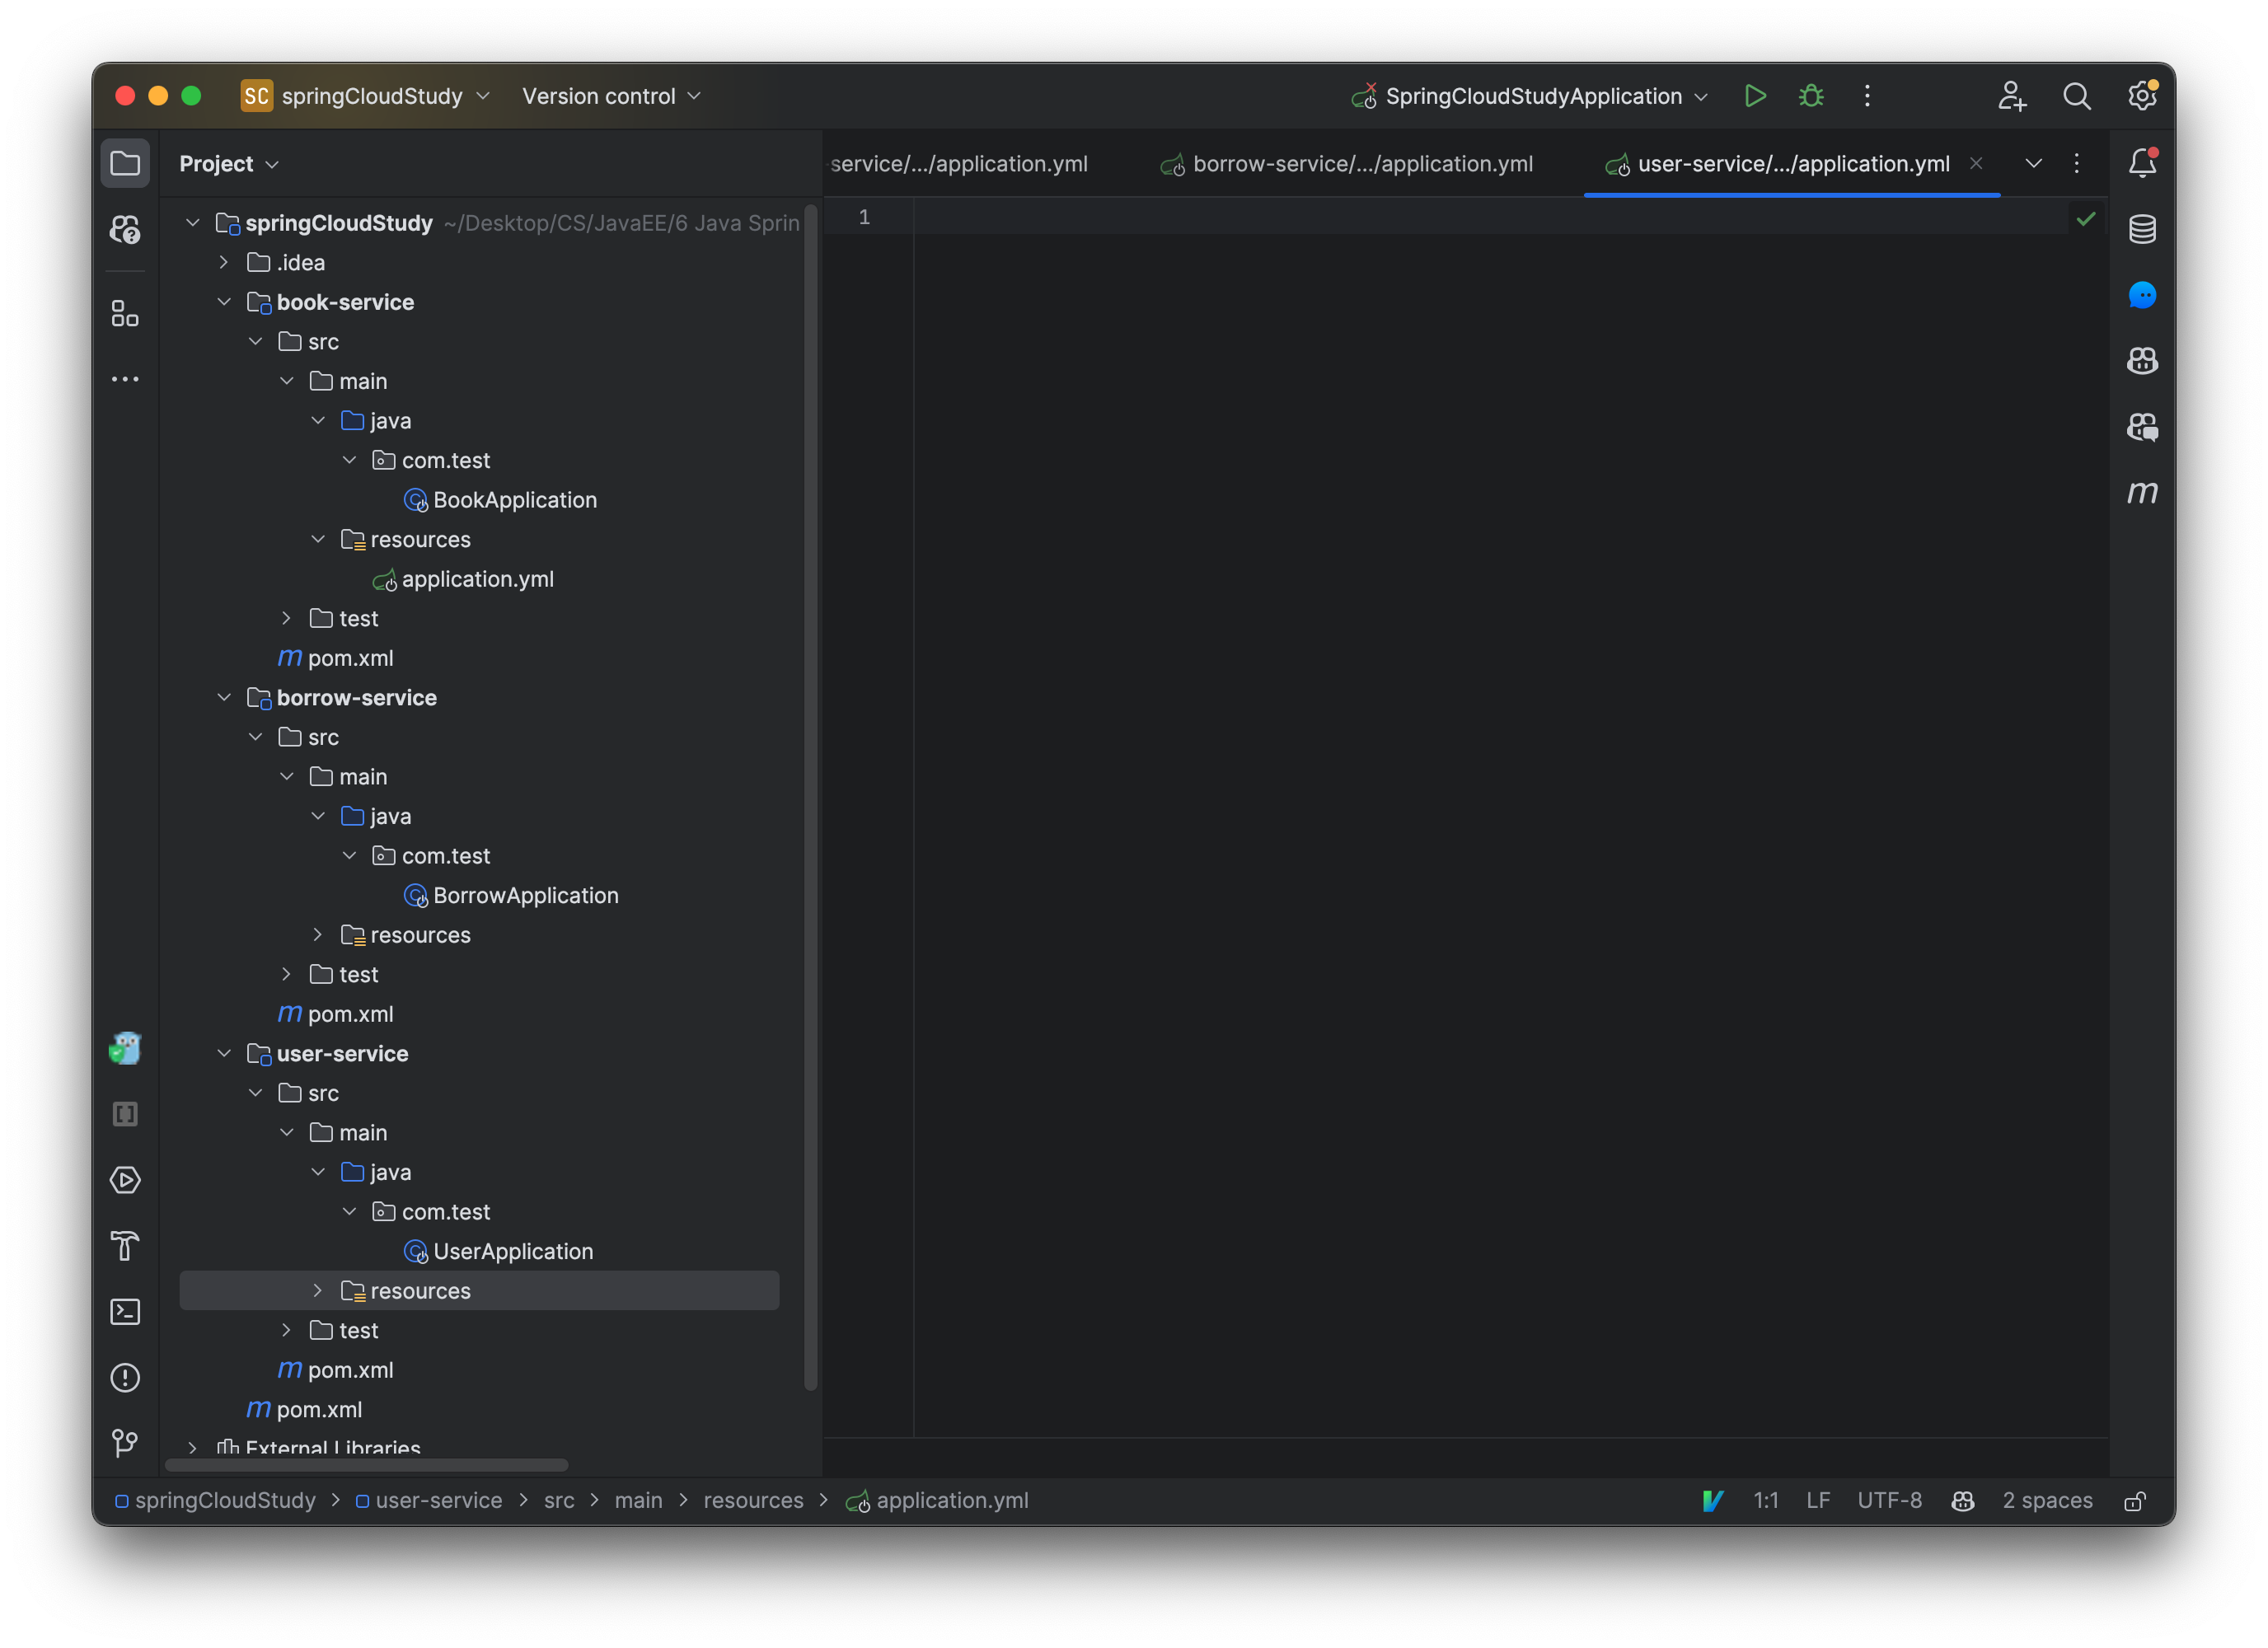Close the user-service application.yml tab
Screen dimensions: 2268x1648
click(1976, 163)
